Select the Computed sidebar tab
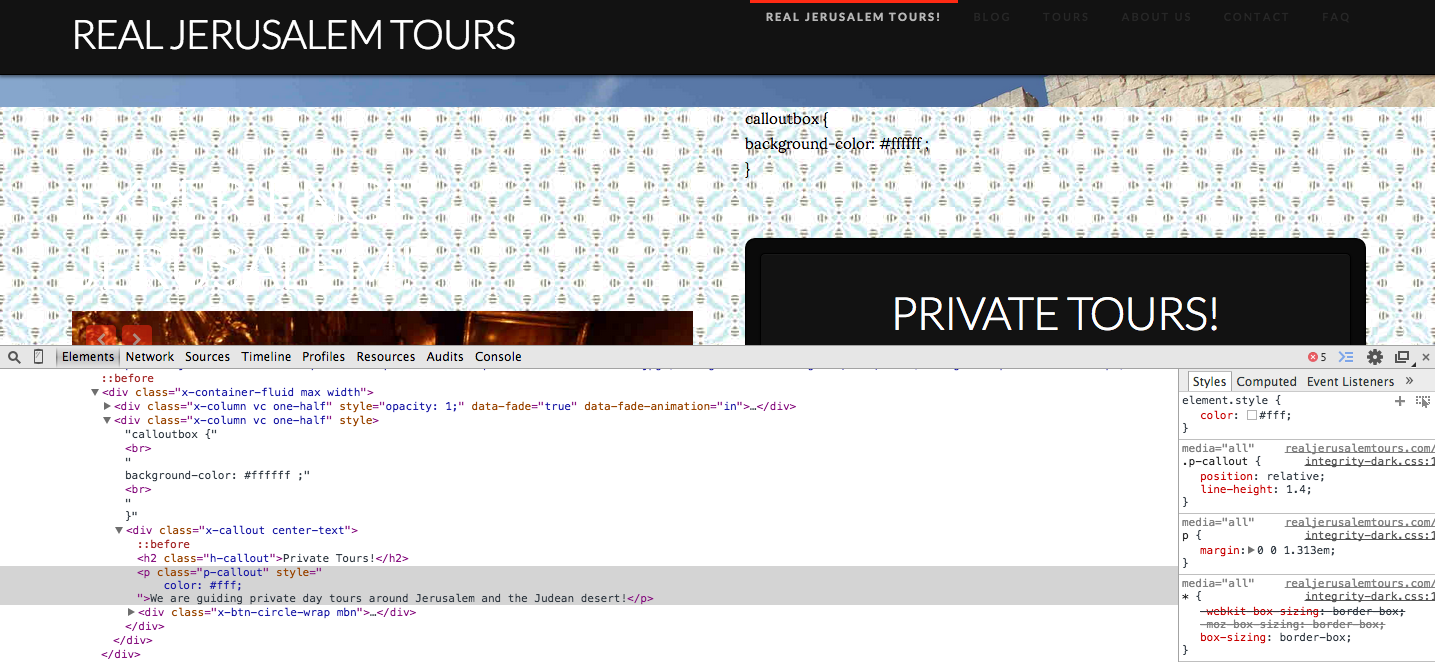 (x=1266, y=381)
